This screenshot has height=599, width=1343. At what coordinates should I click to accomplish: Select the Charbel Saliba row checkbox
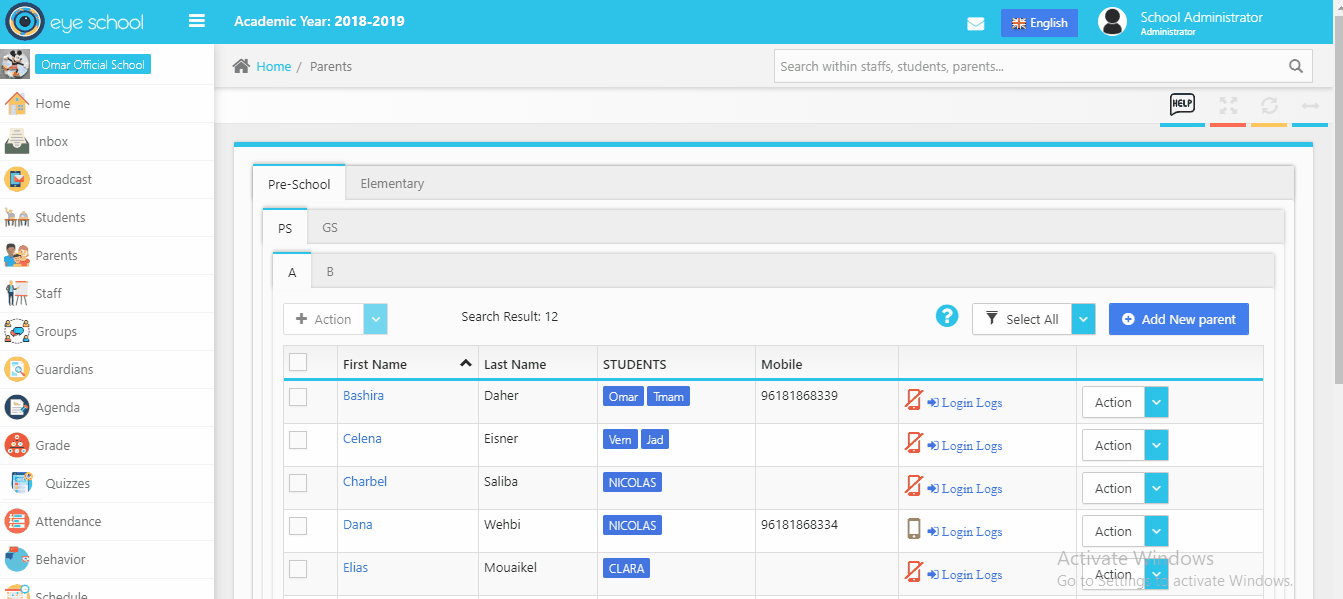pyautogui.click(x=298, y=483)
